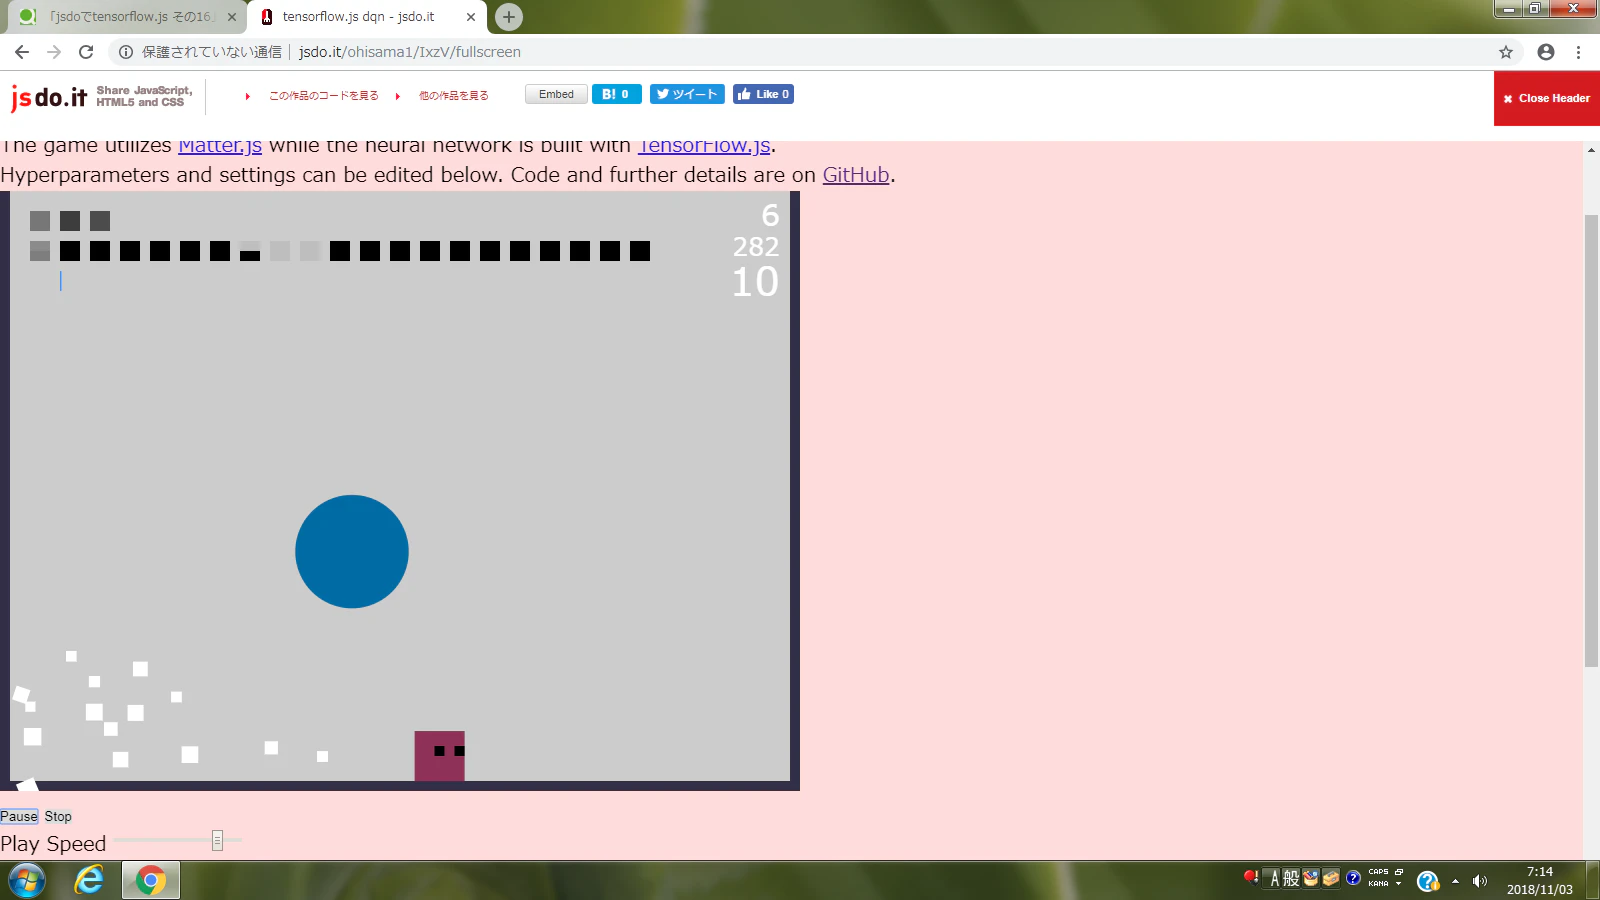The height and width of the screenshot is (900, 1600).
Task: Close the 'jsdoでtensorflow.js' tab
Action: click(x=232, y=17)
